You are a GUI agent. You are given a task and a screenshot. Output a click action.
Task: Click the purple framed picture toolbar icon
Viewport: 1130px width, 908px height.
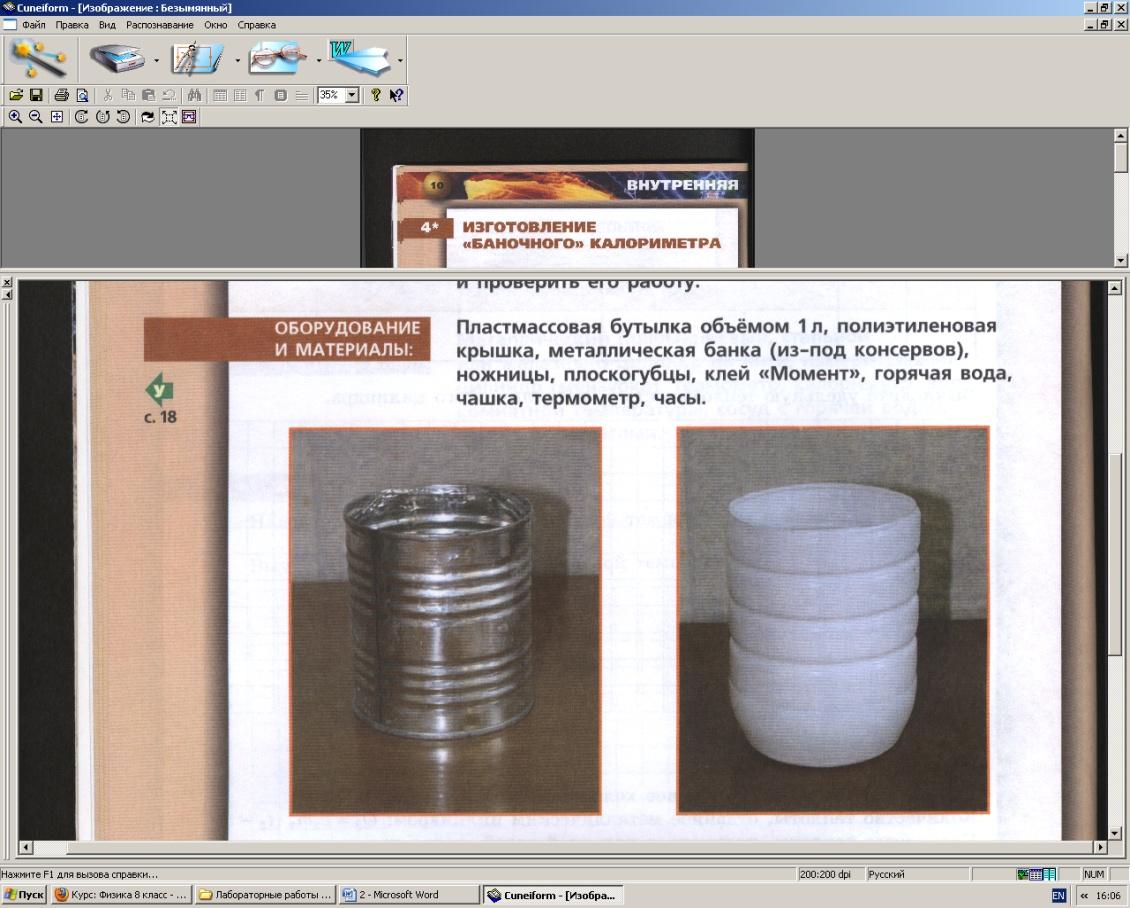coord(189,117)
